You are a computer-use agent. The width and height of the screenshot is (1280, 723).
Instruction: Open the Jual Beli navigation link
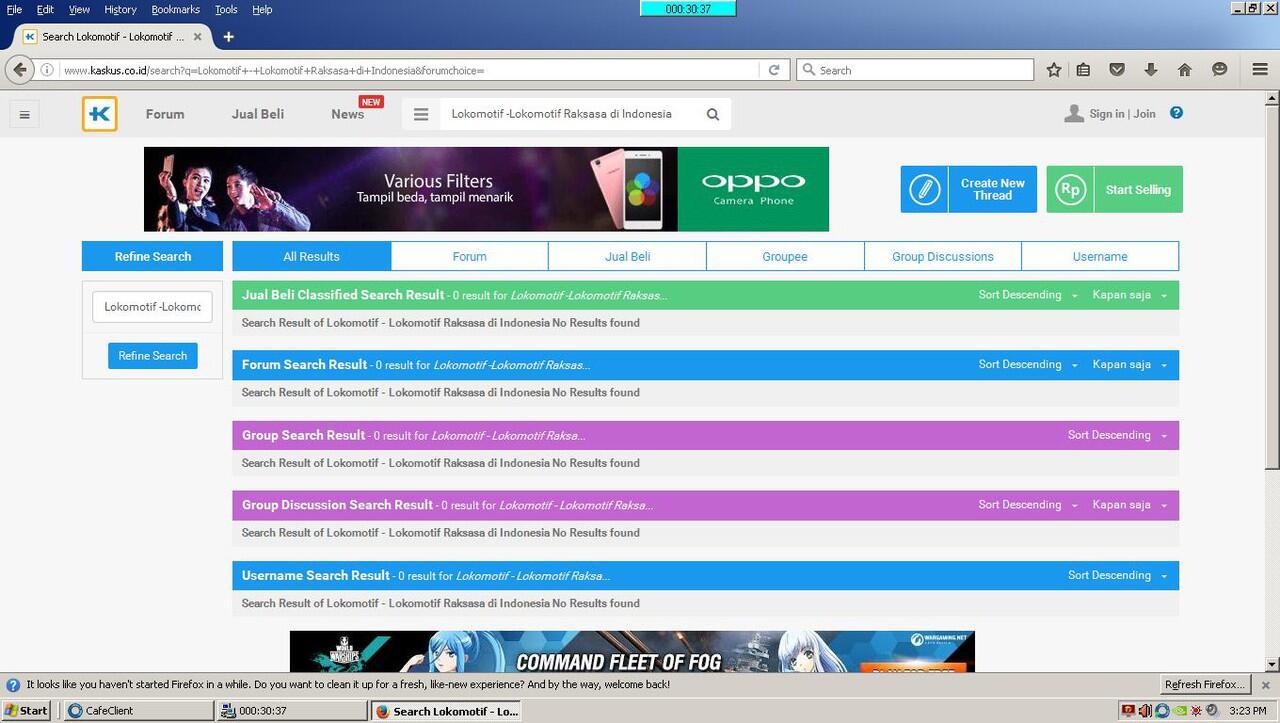(258, 114)
